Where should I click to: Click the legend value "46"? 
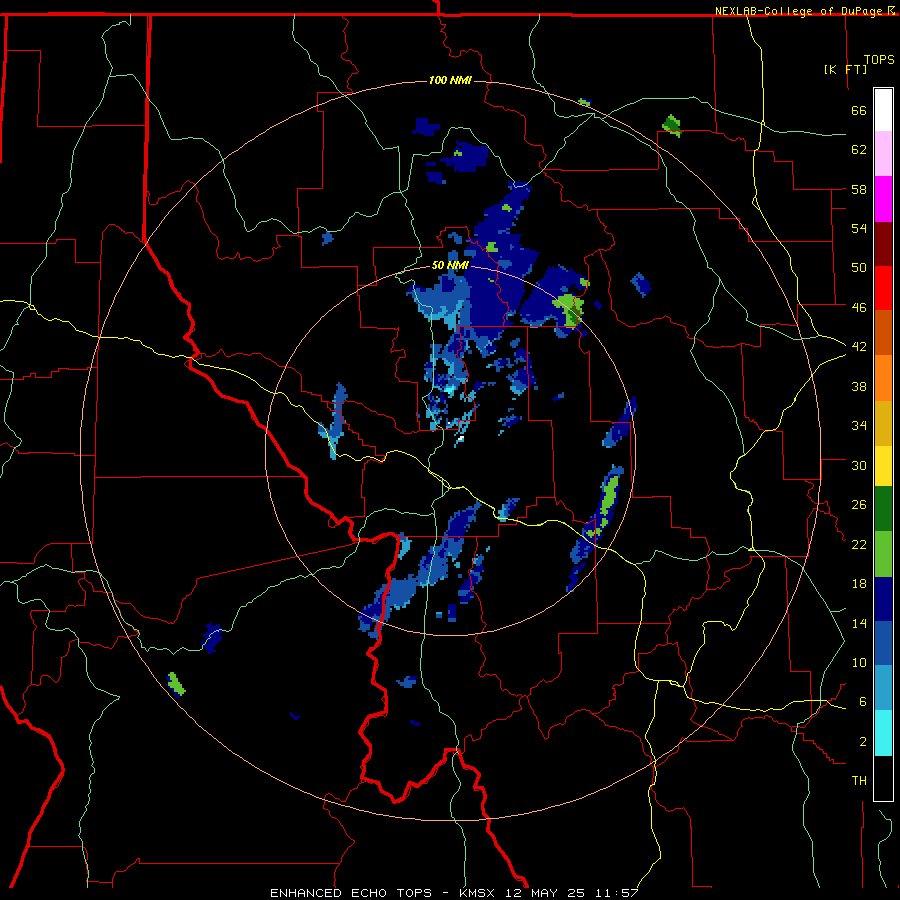pos(859,308)
